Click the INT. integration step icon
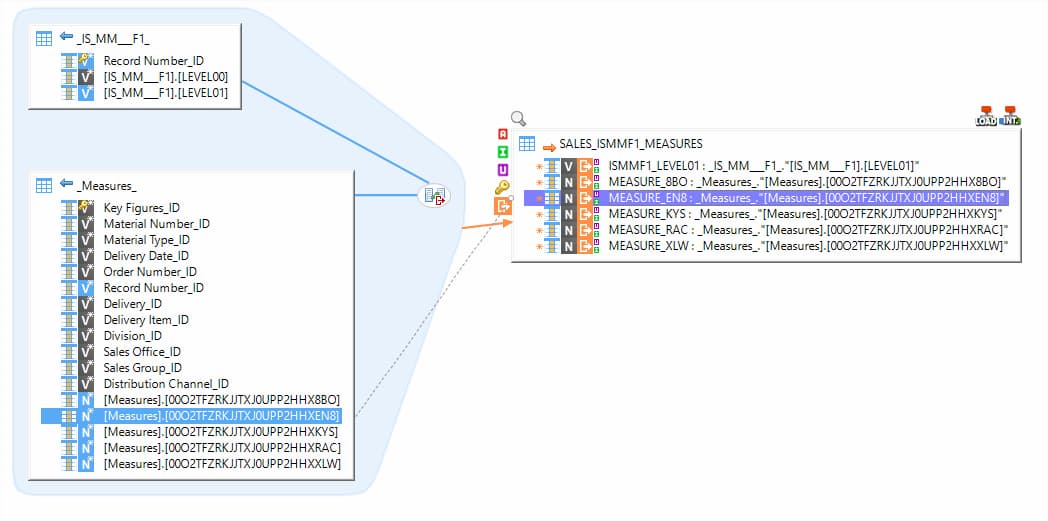 tap(1010, 116)
